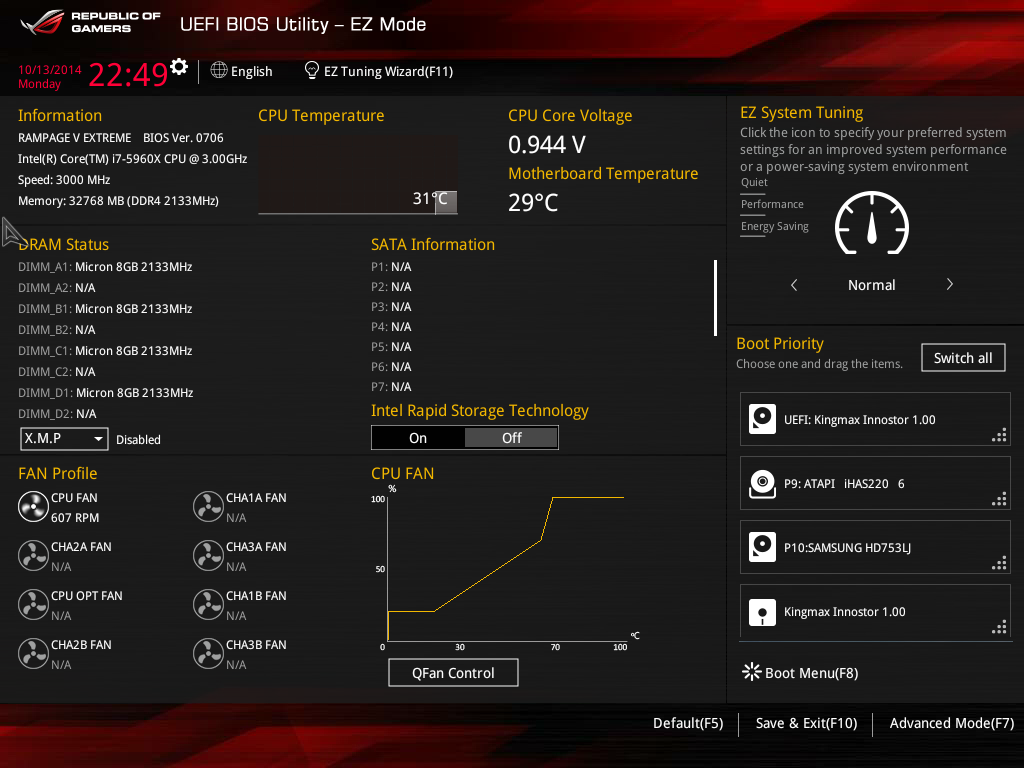
Task: Click USB icon of Kingmax Innostor 1.00
Action: pos(762,612)
